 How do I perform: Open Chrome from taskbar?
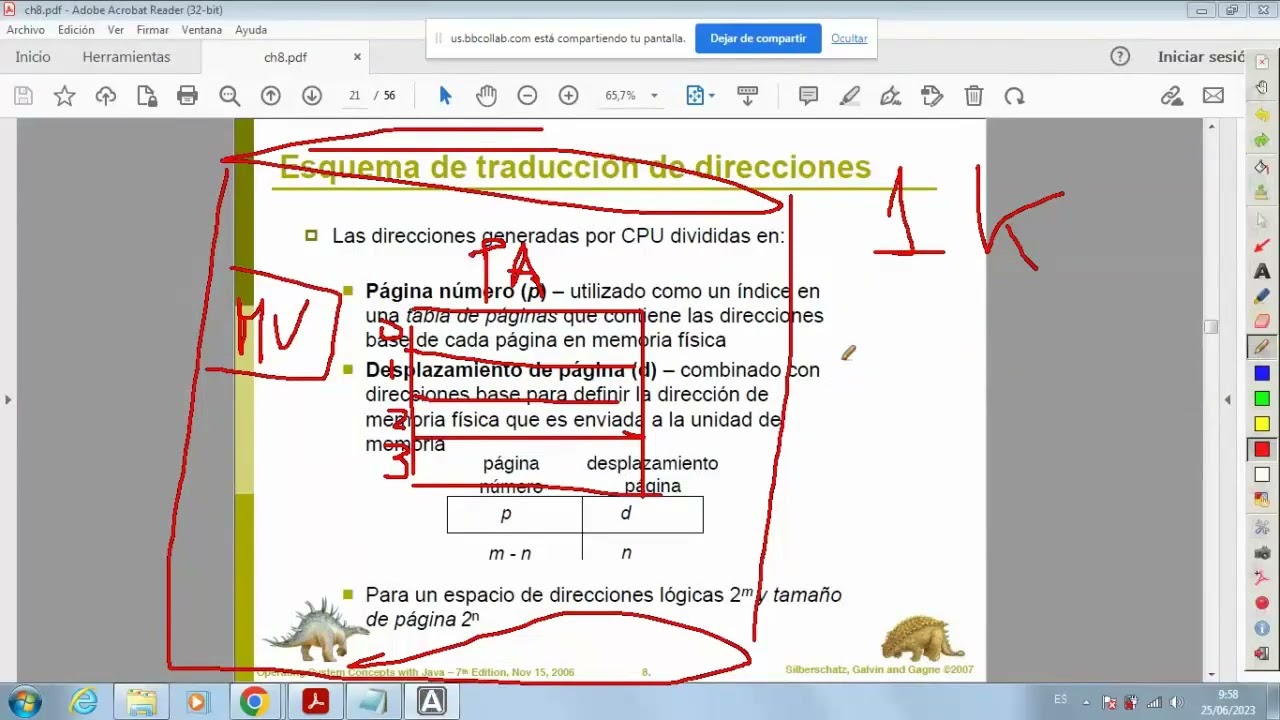pyautogui.click(x=254, y=702)
